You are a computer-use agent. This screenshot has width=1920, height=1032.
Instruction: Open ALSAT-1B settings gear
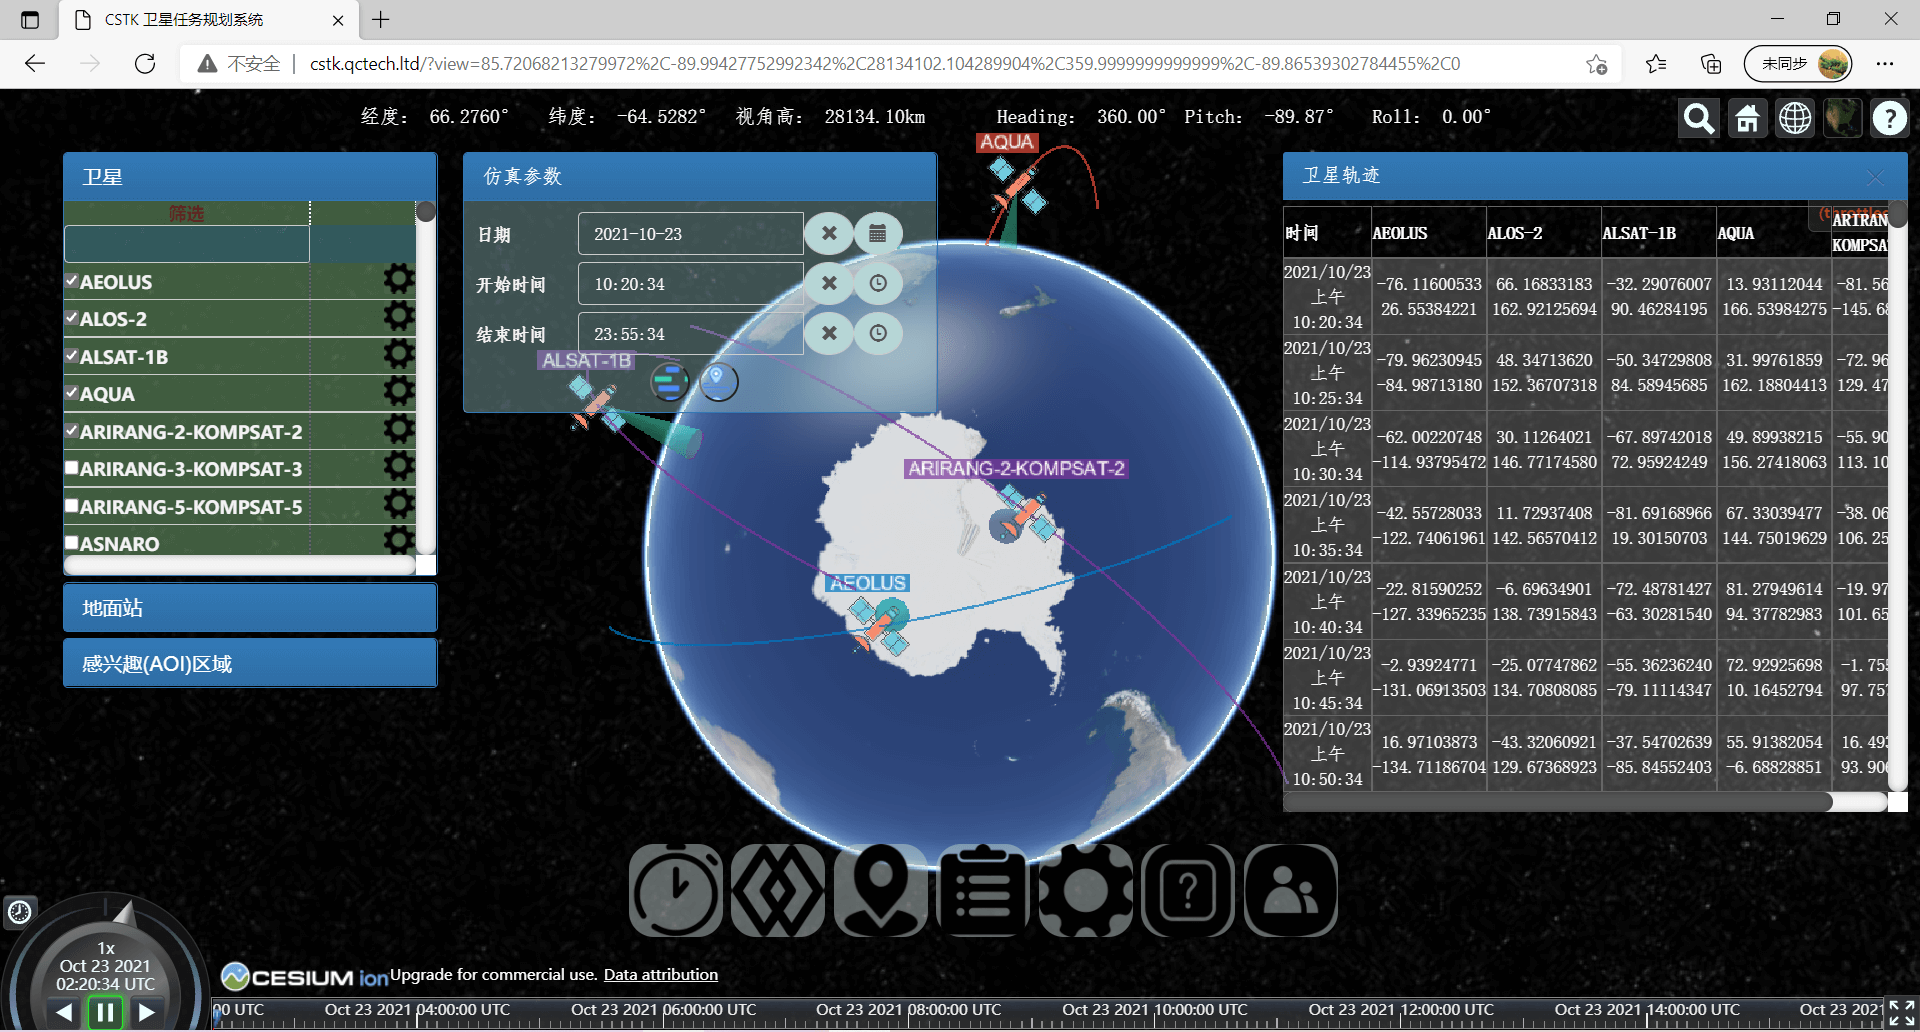pos(399,355)
